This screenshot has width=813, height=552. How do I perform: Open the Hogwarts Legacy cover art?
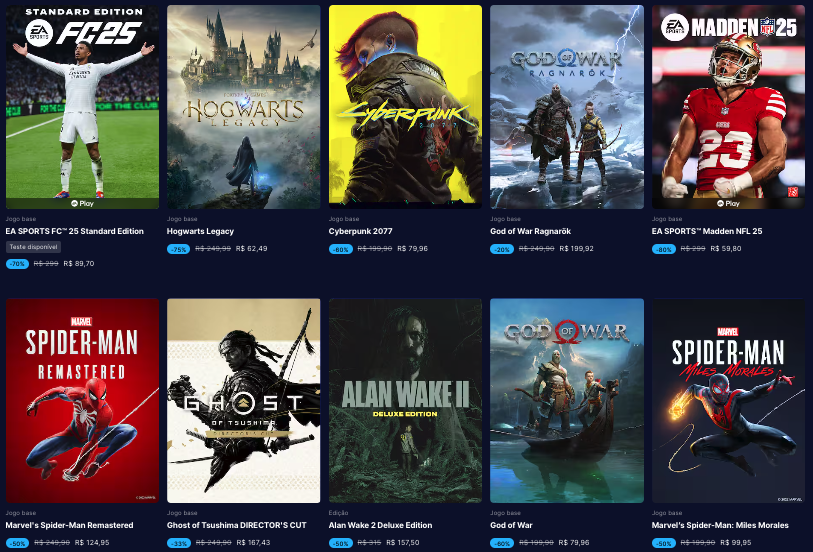(244, 107)
